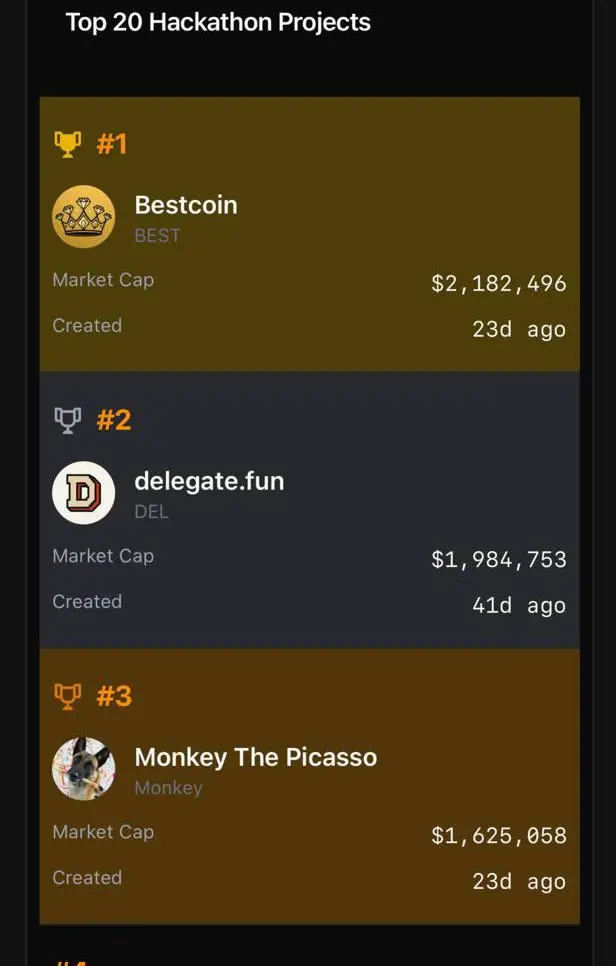Viewport: 616px width, 966px height.
Task: Click the #2 rank label
Action: (114, 420)
